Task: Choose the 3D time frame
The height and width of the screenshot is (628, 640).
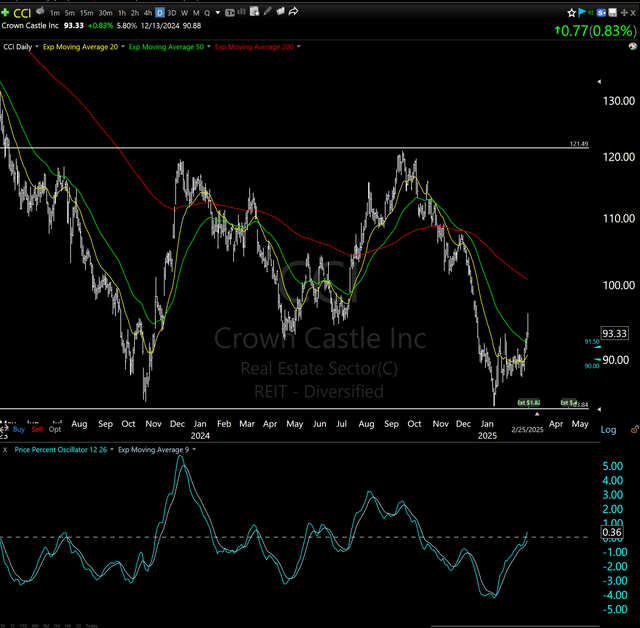Action: (x=172, y=13)
